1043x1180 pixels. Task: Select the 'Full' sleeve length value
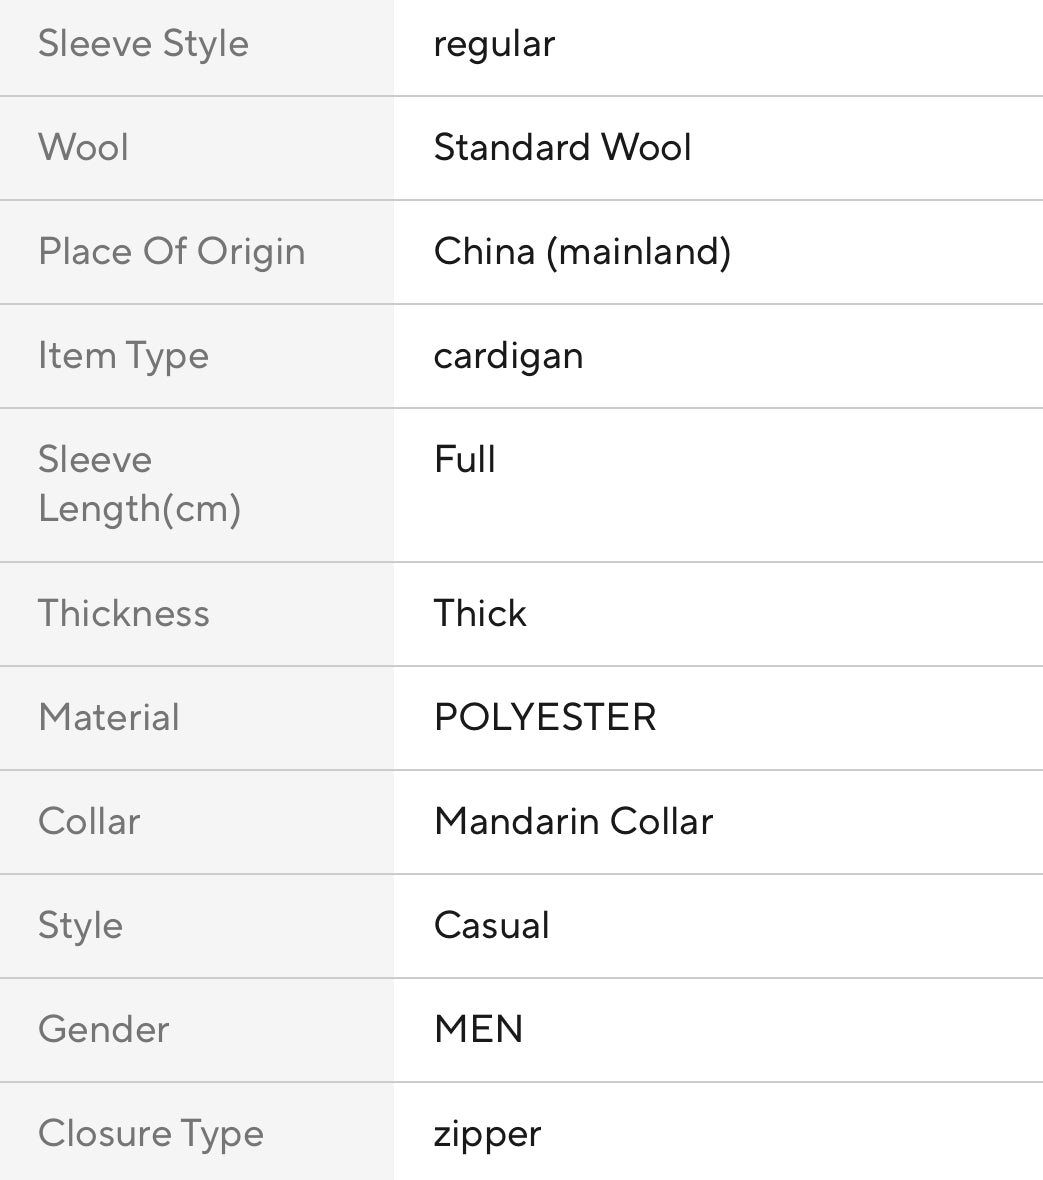464,460
